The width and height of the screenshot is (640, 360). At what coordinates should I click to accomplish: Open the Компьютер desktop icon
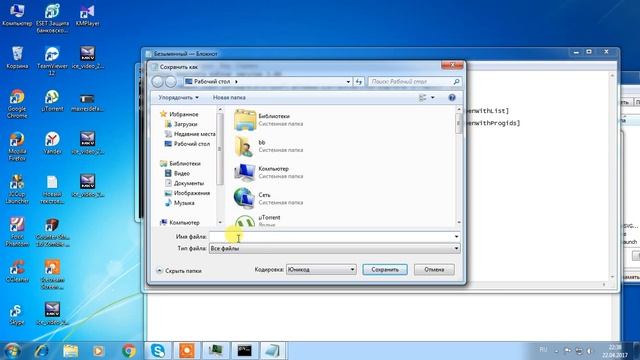[17, 15]
